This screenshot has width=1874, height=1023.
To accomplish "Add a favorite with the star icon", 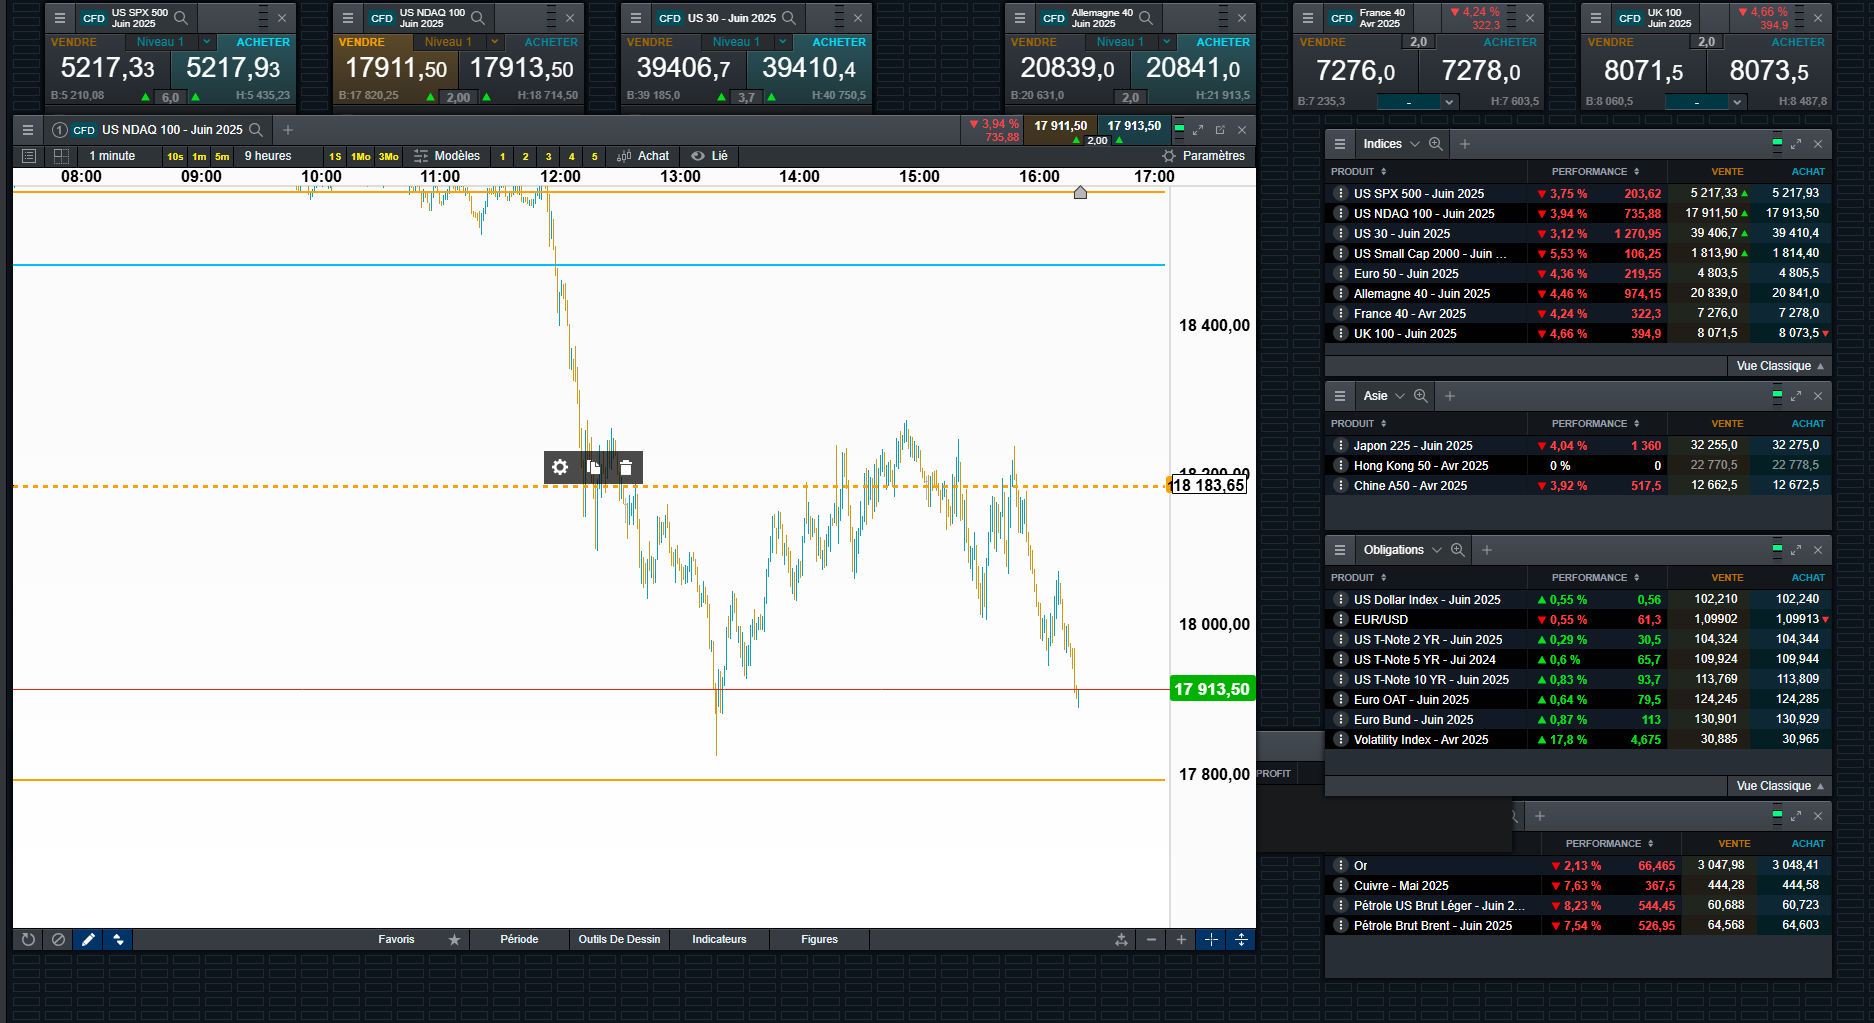I will click(x=454, y=939).
